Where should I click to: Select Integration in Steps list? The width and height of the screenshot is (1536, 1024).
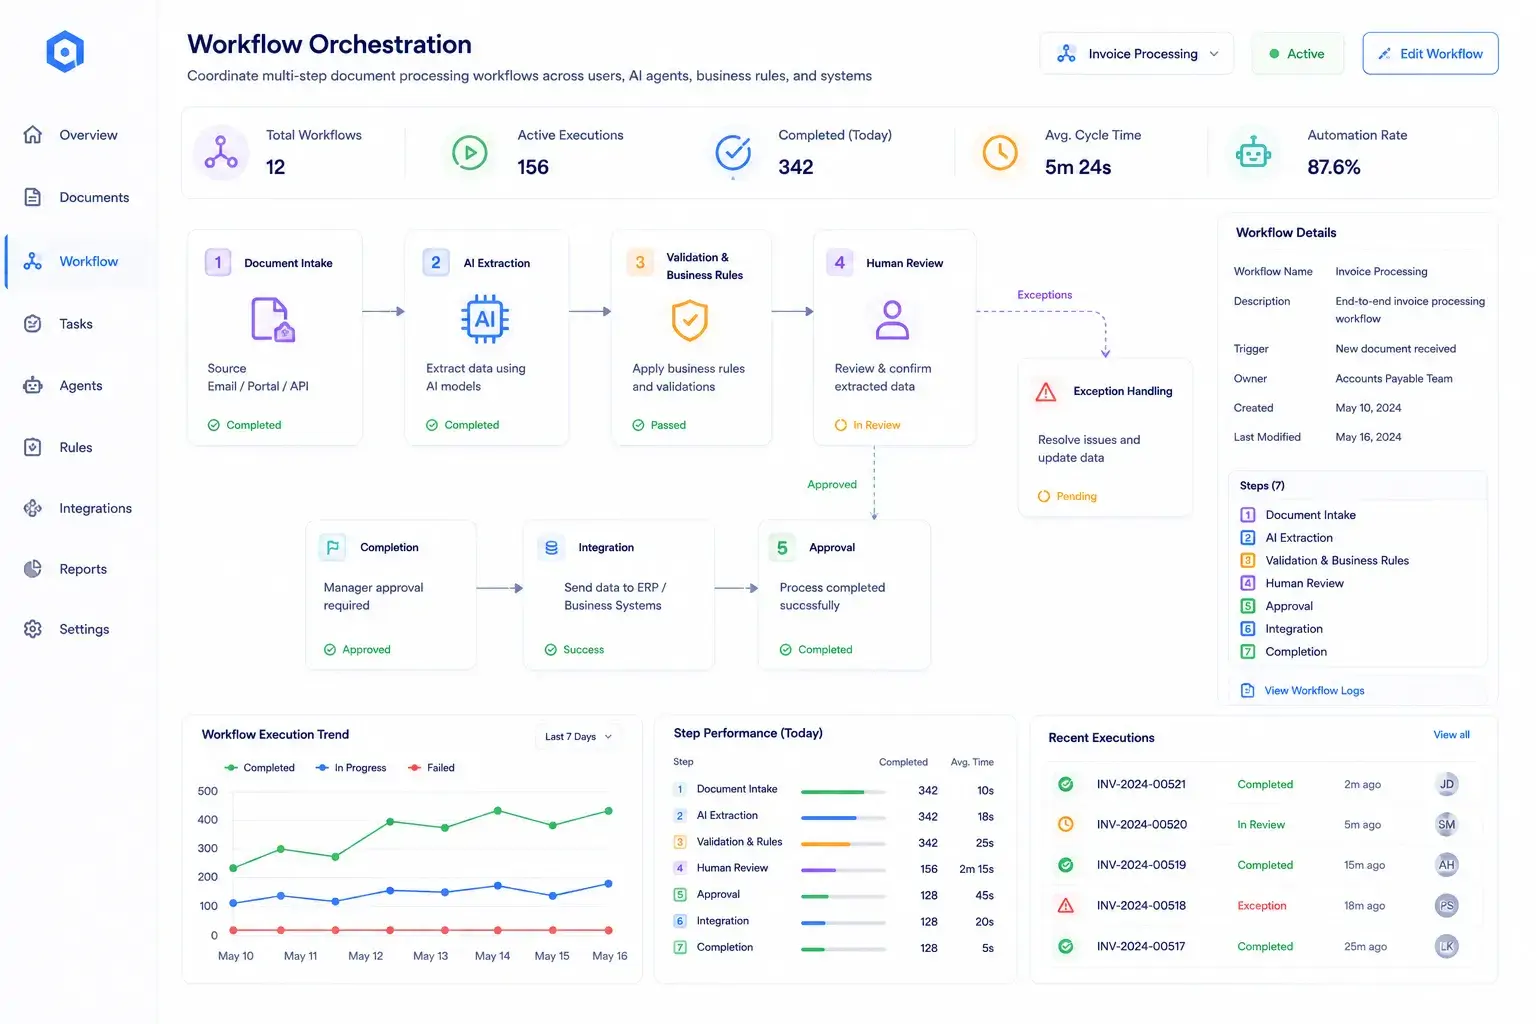(x=1281, y=629)
